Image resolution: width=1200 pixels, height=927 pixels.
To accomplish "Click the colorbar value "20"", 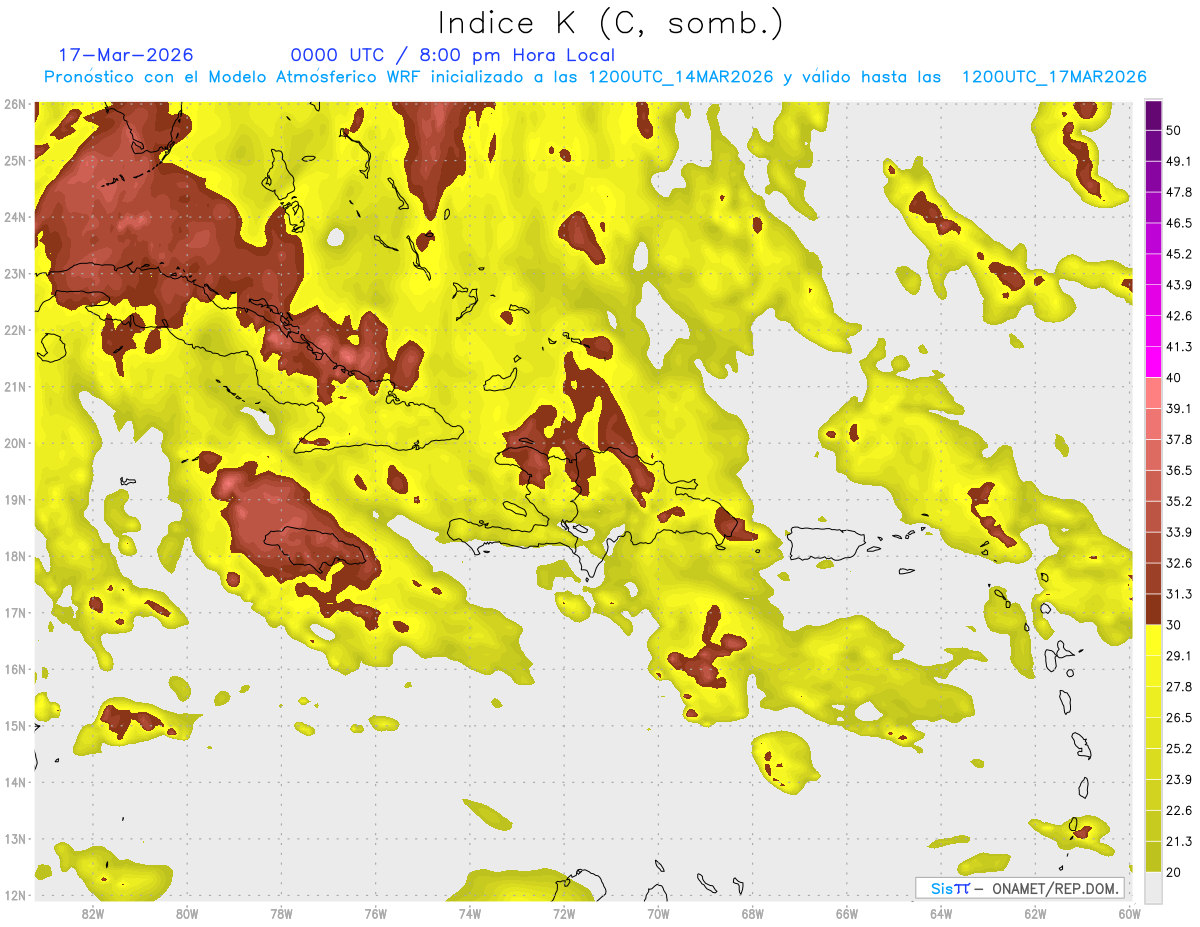I will click(1175, 872).
